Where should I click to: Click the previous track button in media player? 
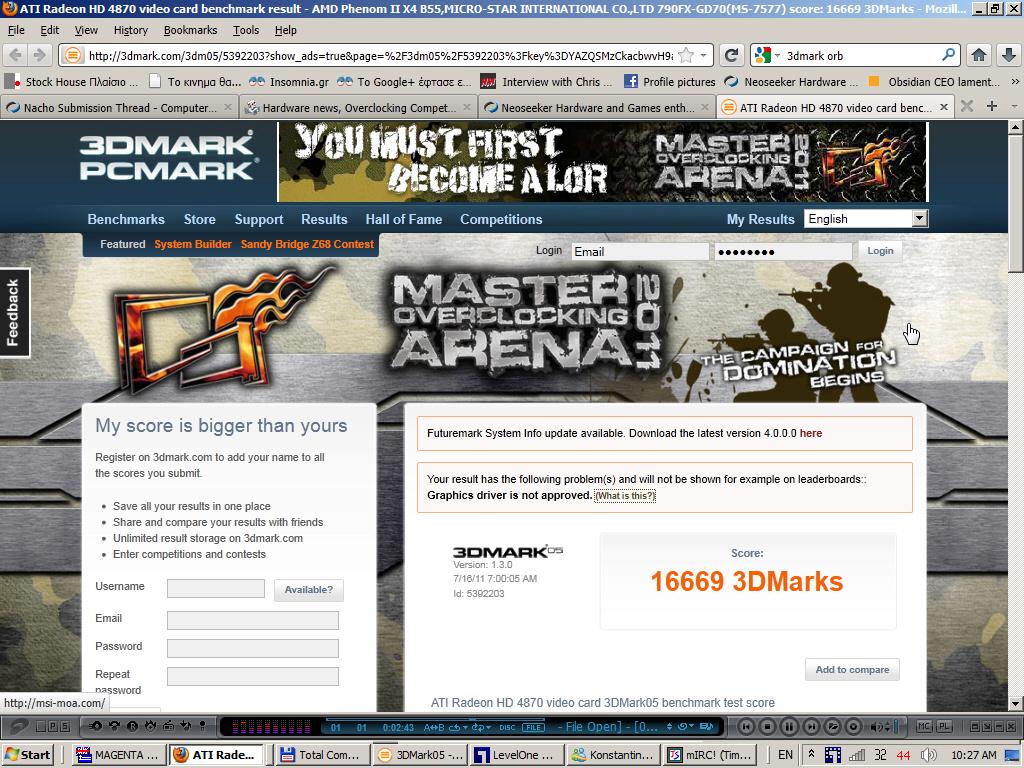tap(748, 726)
